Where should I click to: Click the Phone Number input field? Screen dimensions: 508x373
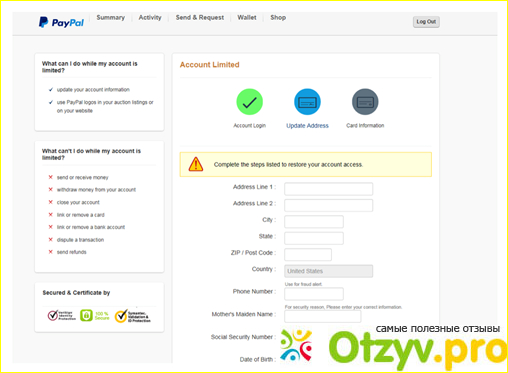pos(314,294)
